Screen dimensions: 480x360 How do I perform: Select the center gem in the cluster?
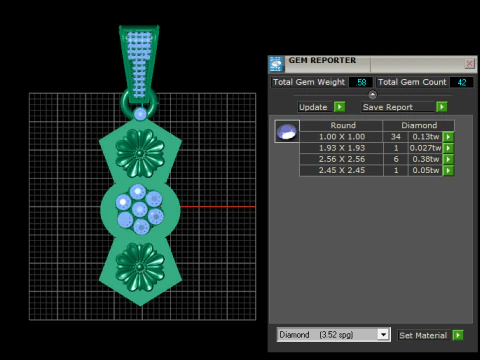pyautogui.click(x=140, y=210)
